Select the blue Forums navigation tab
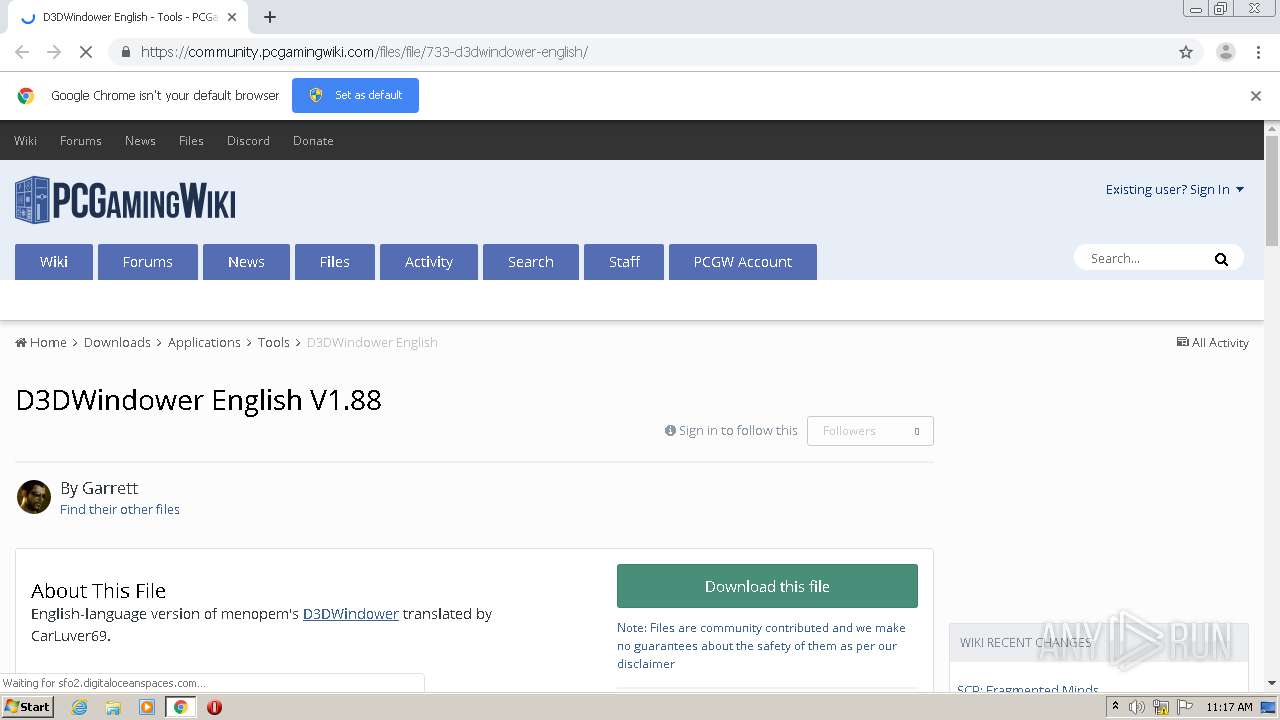The height and width of the screenshot is (720, 1280). click(x=148, y=262)
